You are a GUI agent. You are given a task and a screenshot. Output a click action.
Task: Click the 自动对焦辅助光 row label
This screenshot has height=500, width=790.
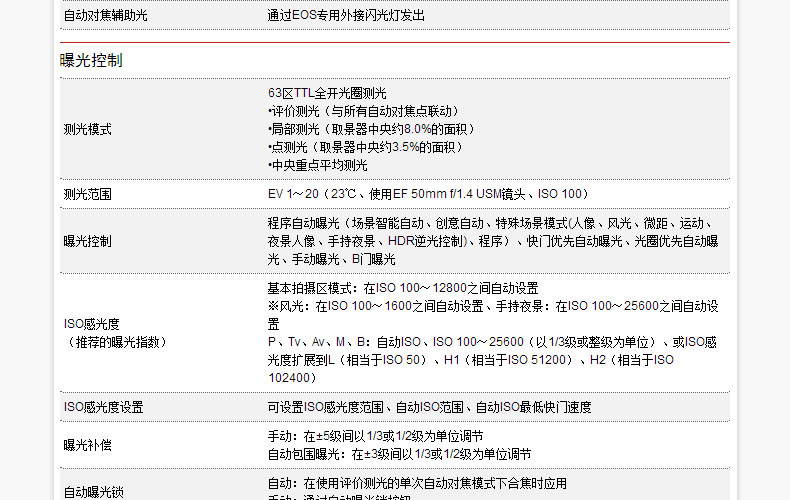click(104, 15)
